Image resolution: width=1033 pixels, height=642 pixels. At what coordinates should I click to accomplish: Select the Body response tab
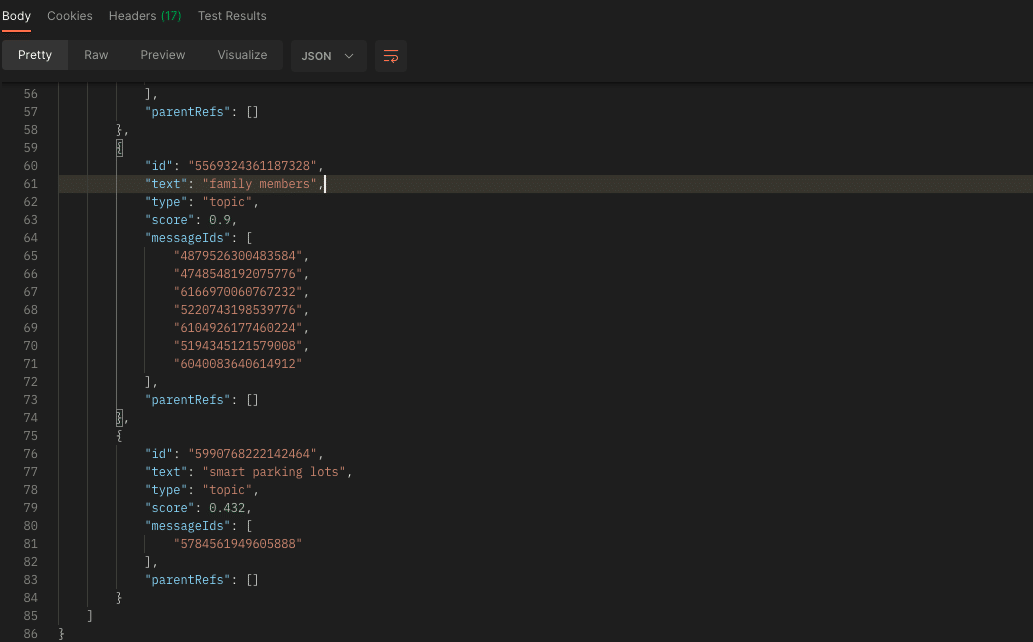click(16, 16)
